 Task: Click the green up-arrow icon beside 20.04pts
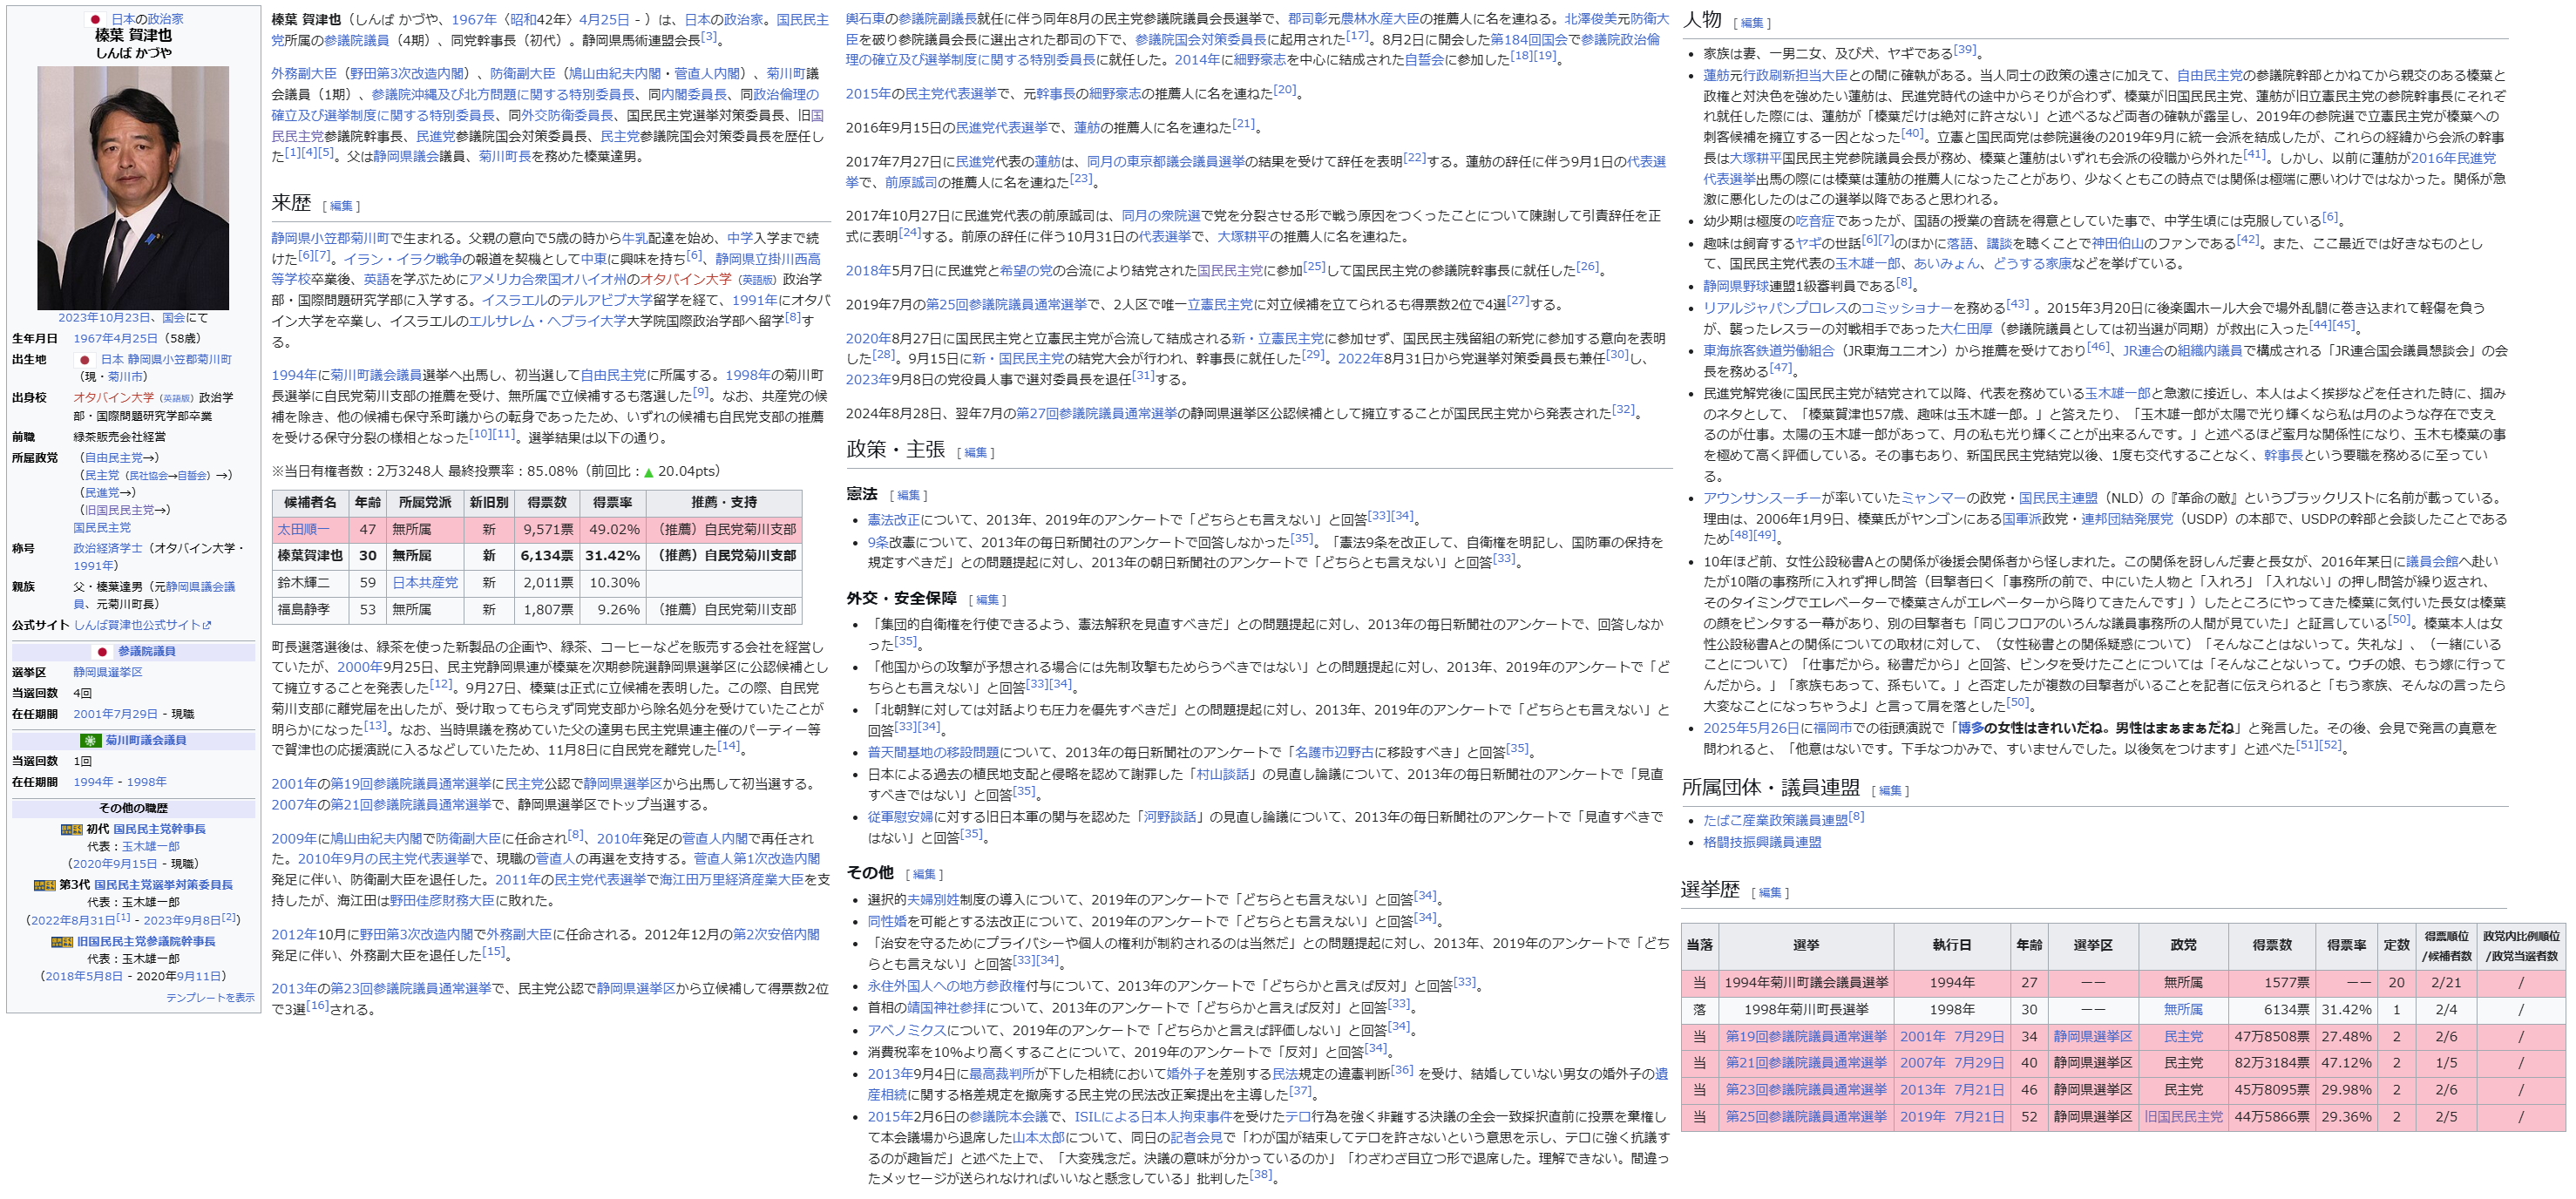648,472
